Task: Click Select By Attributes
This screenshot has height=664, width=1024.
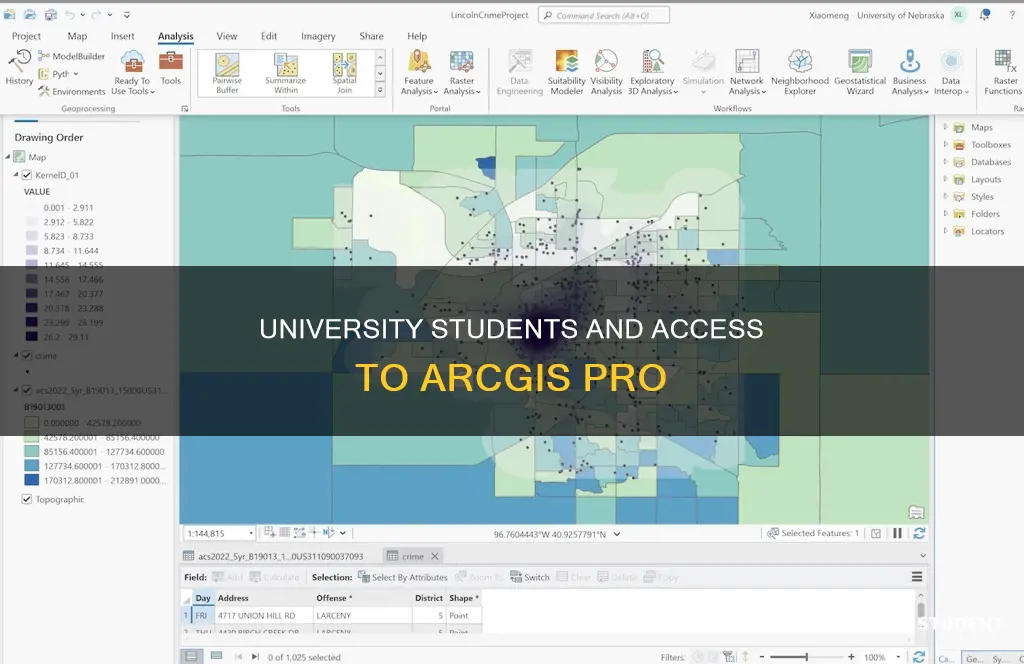Action: click(402, 577)
